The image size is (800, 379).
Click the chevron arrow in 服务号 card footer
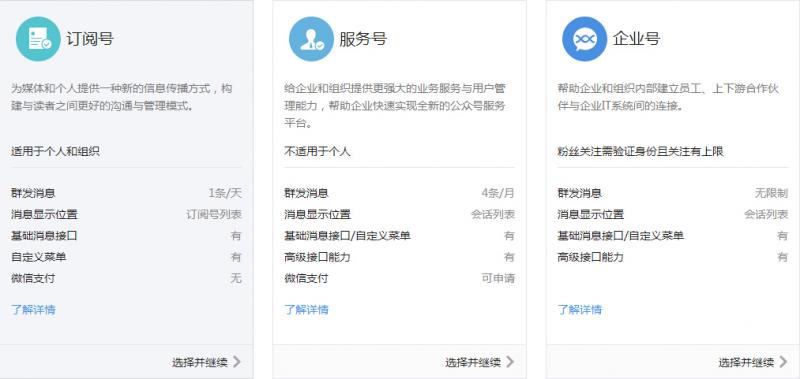pos(510,362)
